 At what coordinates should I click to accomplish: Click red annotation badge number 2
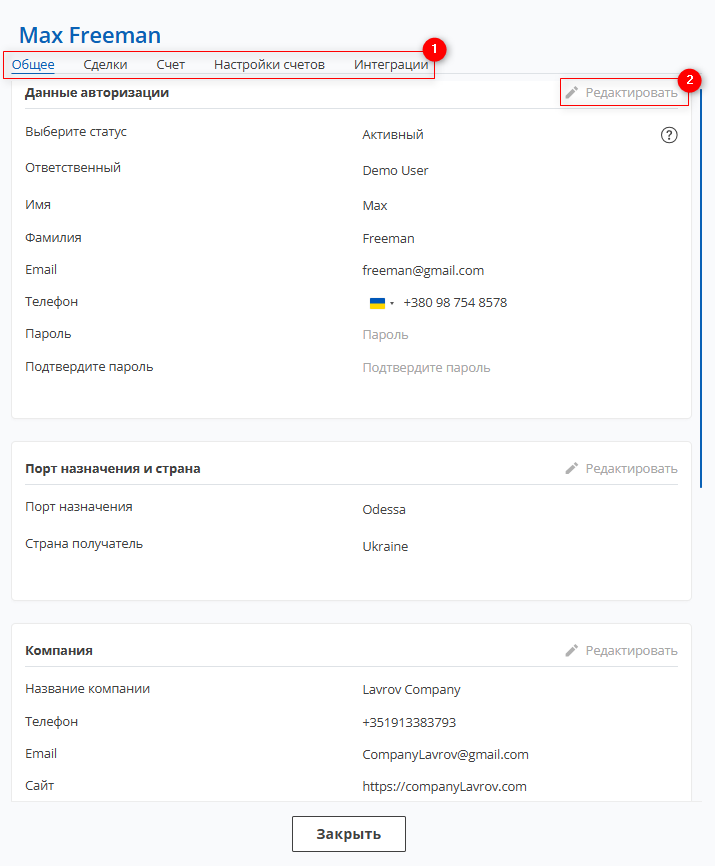pyautogui.click(x=689, y=81)
